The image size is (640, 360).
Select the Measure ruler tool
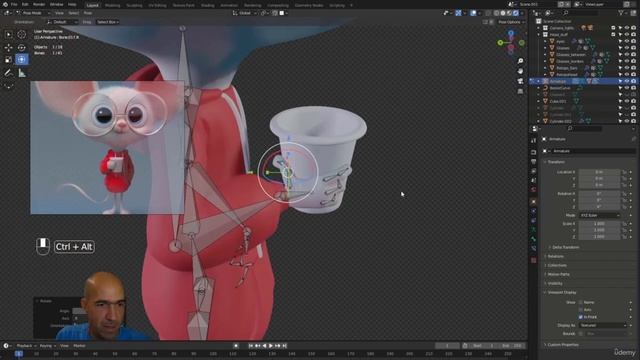tap(22, 73)
